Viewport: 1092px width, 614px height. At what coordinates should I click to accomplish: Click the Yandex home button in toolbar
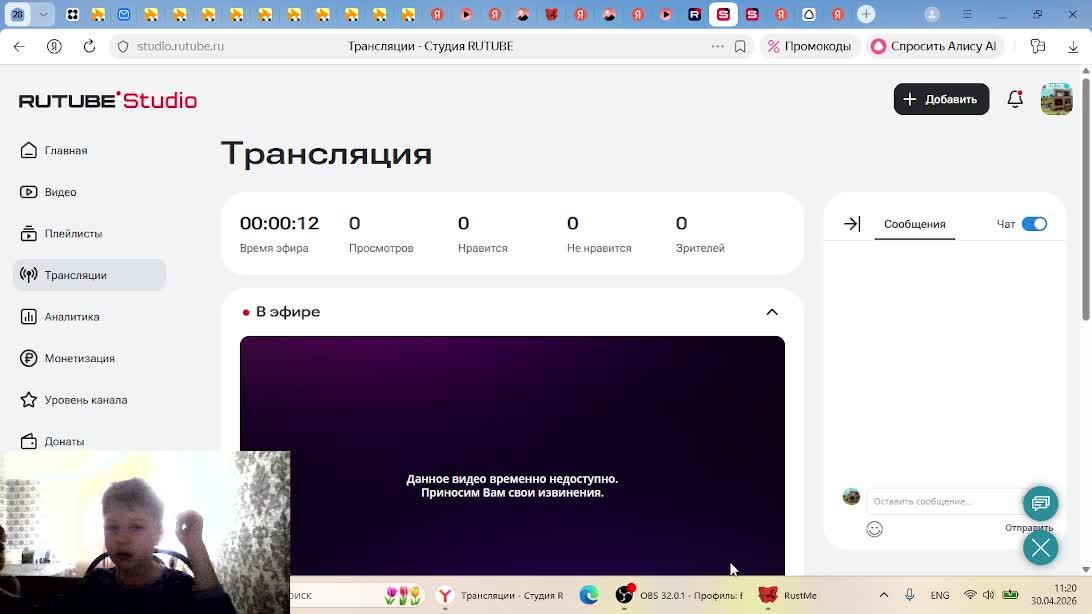pos(54,46)
